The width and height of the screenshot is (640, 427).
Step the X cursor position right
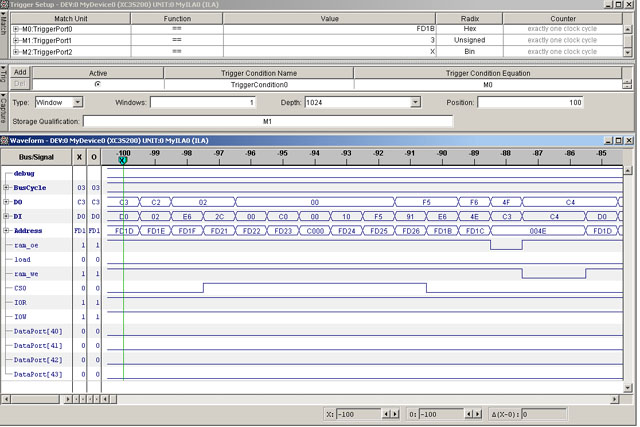pos(393,414)
